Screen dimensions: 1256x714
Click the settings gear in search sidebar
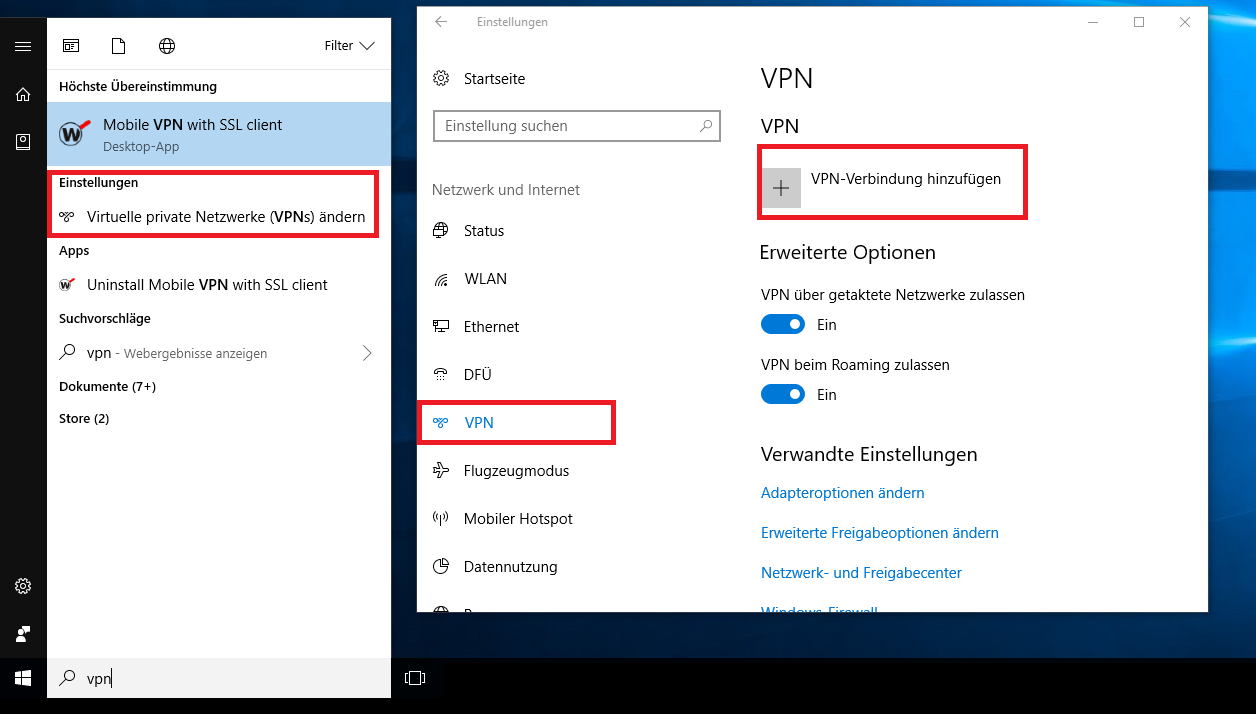[x=23, y=586]
